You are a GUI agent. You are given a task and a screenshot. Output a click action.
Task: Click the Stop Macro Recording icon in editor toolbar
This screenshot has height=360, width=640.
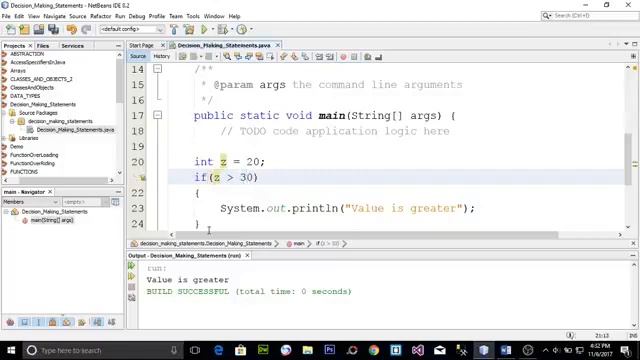tap(354, 57)
